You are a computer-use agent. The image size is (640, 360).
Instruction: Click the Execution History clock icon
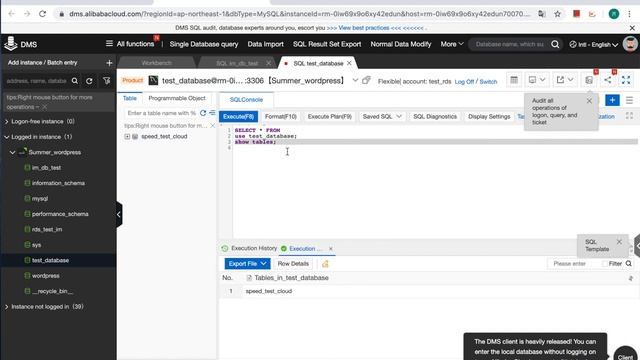[x=224, y=248]
